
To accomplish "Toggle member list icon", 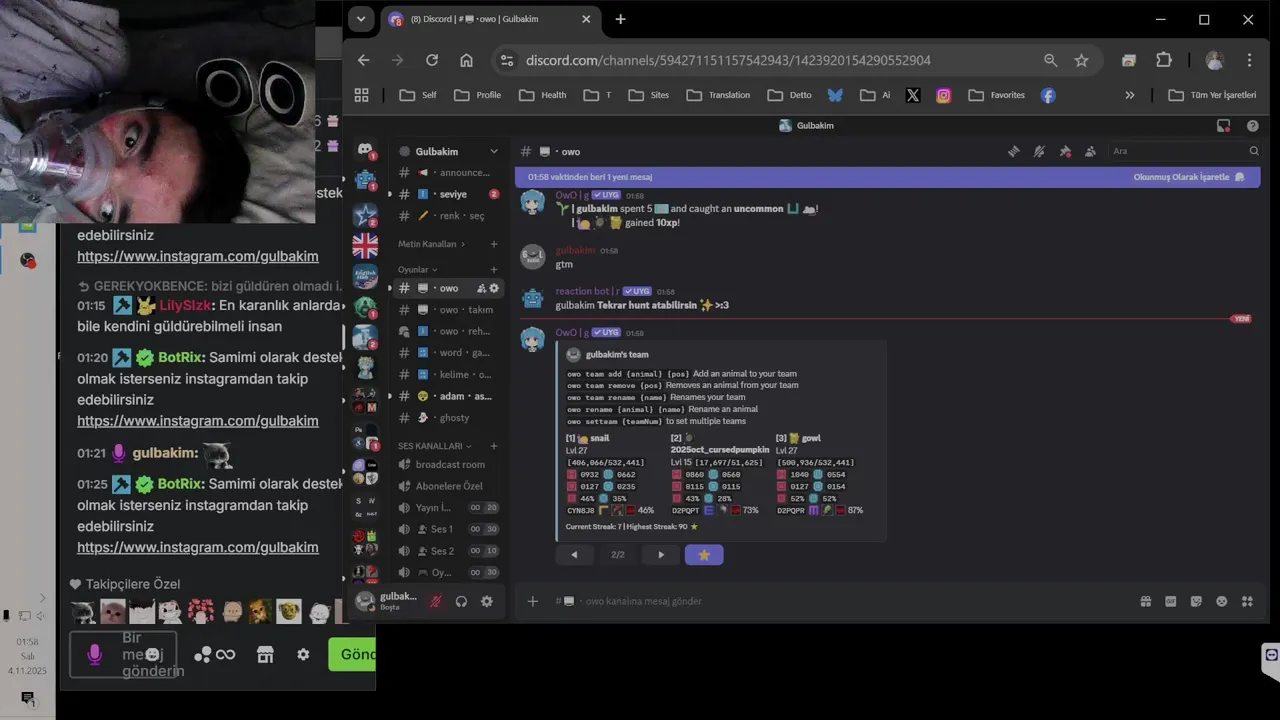I will pyautogui.click(x=1090, y=151).
